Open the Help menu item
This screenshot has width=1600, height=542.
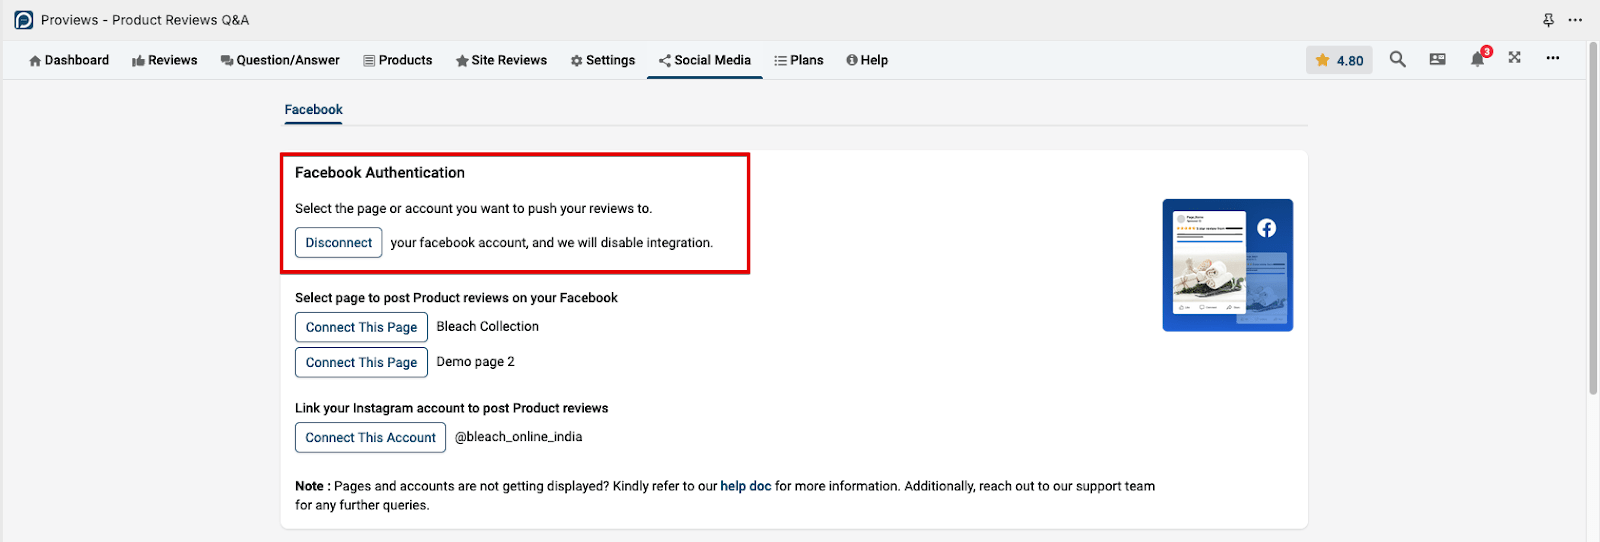click(867, 60)
